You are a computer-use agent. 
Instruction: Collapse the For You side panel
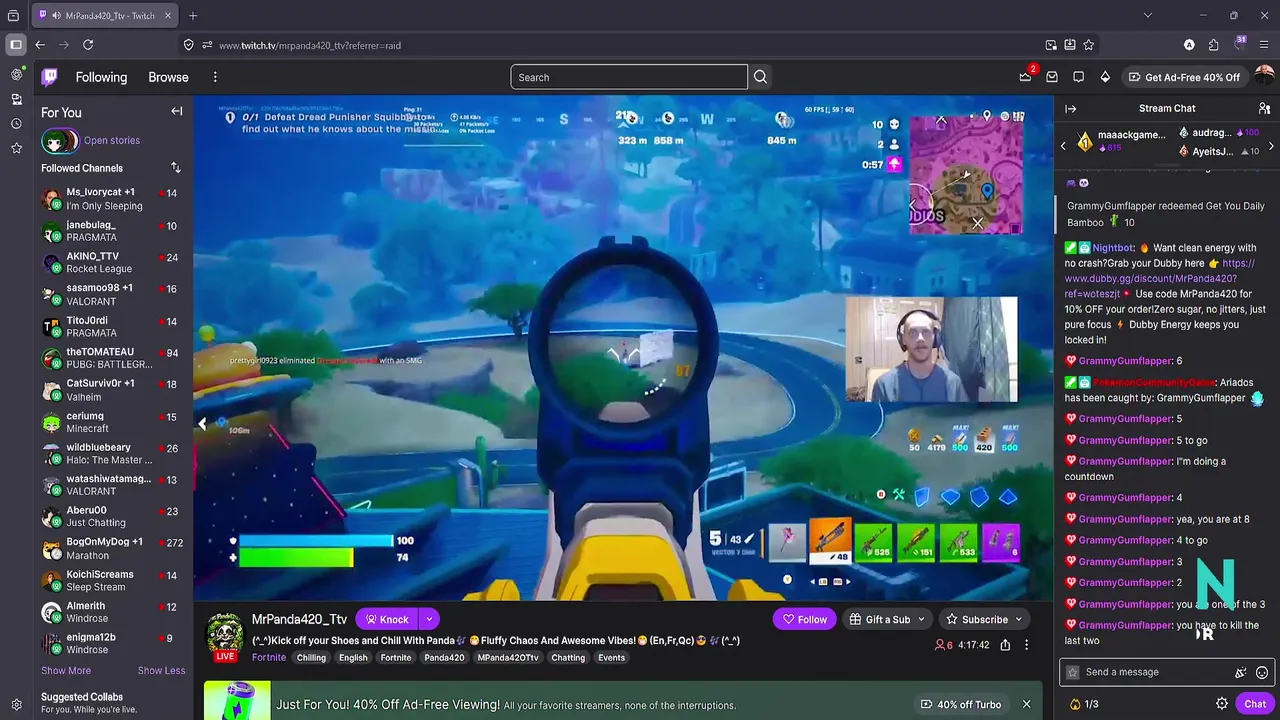(177, 111)
